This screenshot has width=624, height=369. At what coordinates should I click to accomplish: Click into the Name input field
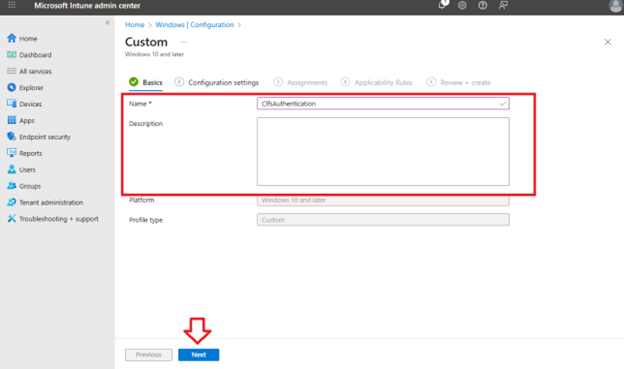point(383,103)
